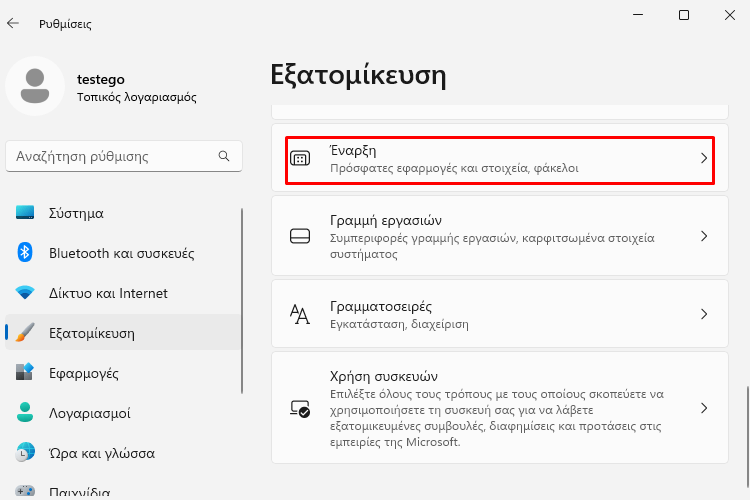The width and height of the screenshot is (750, 500).
Task: Expand the Έναρξη chevron arrow
Action: point(704,158)
